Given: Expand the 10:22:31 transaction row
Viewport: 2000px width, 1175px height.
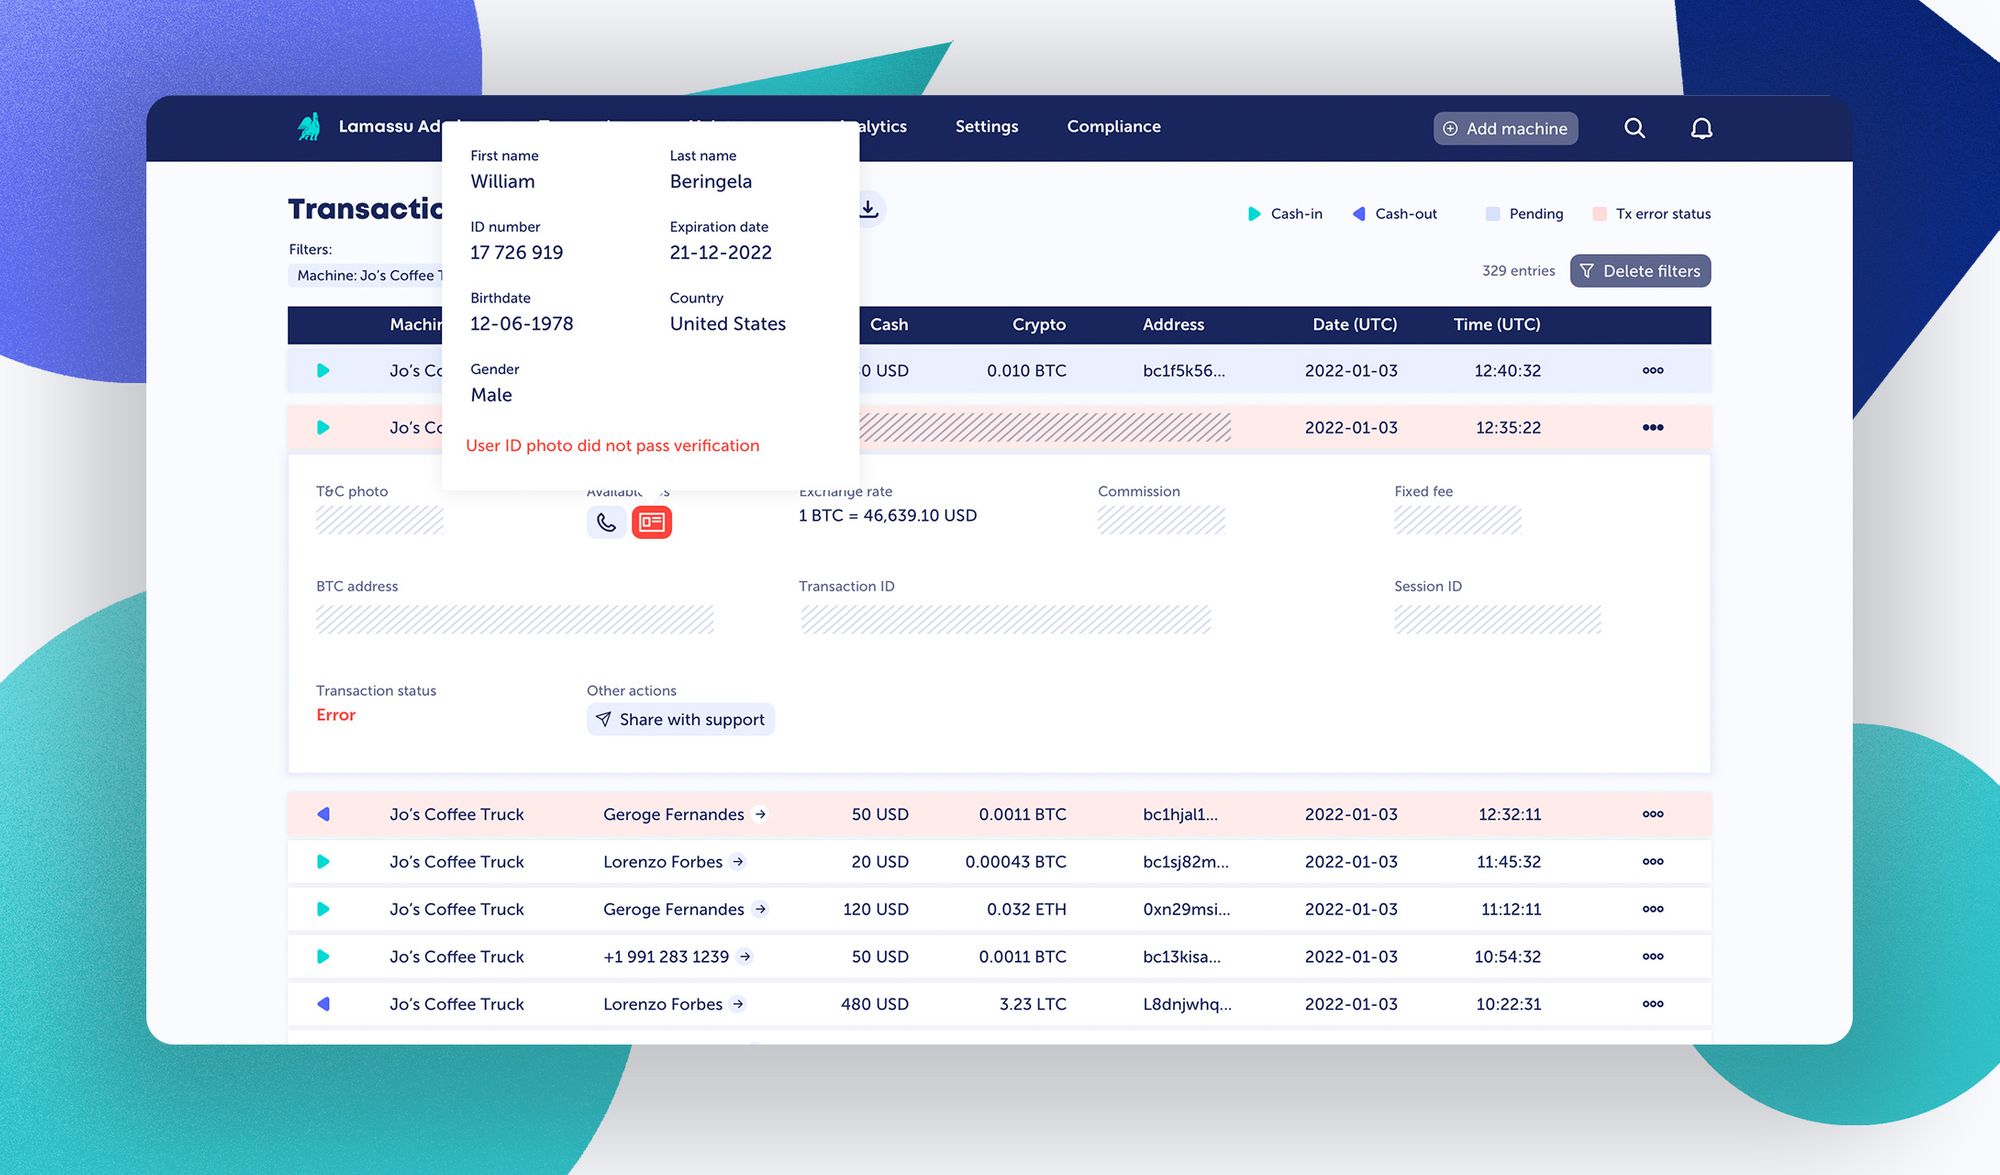Looking at the screenshot, I should pyautogui.click(x=1652, y=1004).
